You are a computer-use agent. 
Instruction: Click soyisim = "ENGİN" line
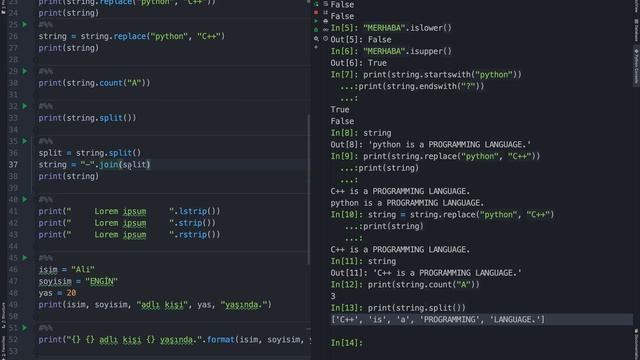click(x=78, y=281)
